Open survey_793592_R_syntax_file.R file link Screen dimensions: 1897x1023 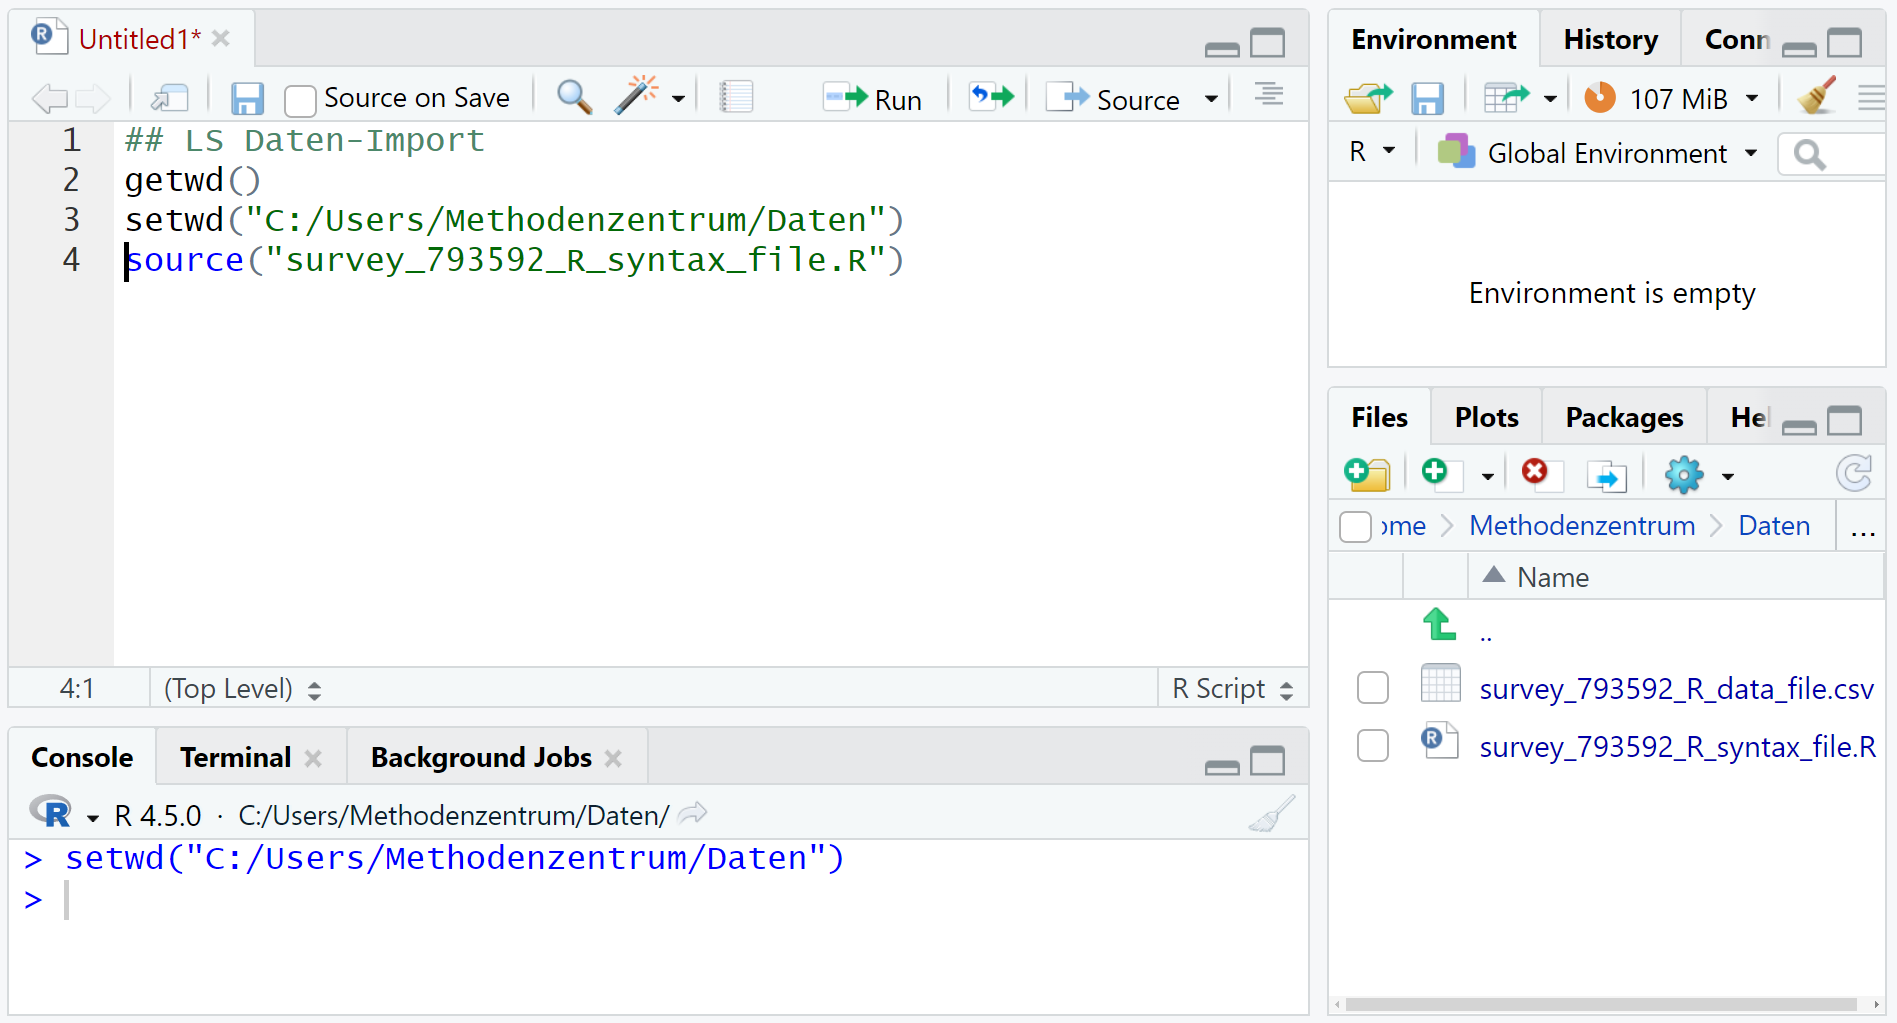(1677, 747)
